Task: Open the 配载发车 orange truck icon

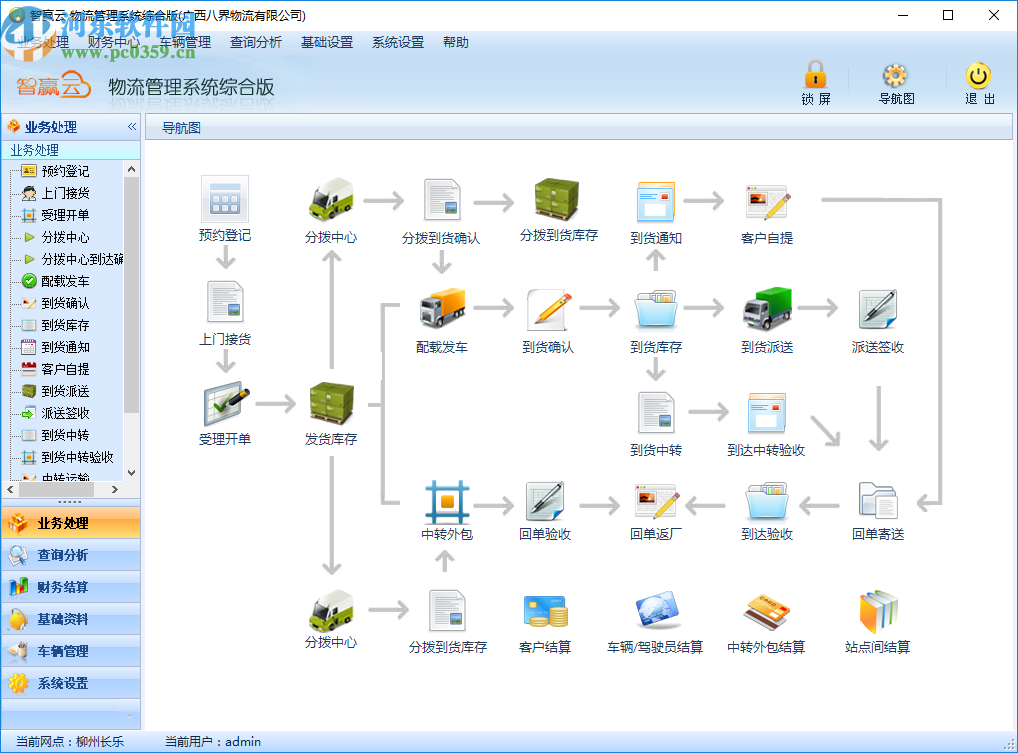Action: (x=442, y=308)
